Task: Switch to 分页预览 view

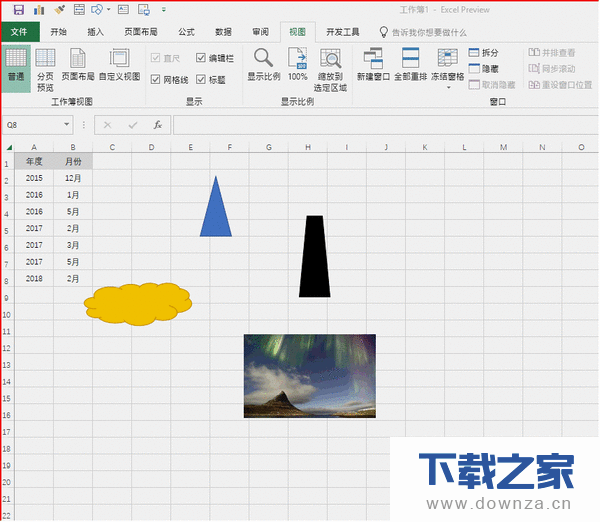Action: (x=45, y=70)
